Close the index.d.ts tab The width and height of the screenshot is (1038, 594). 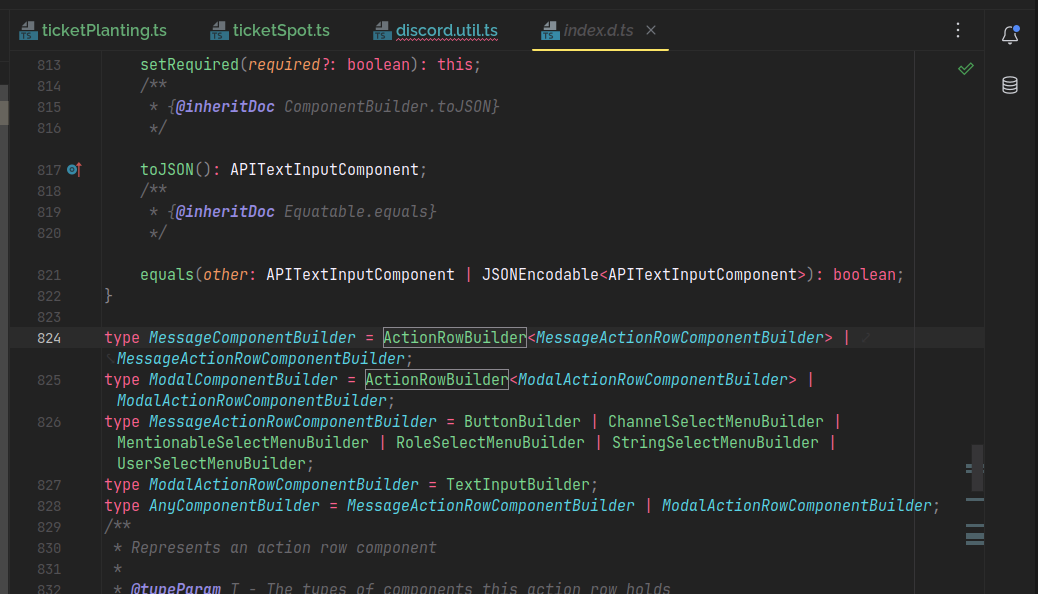tap(651, 30)
